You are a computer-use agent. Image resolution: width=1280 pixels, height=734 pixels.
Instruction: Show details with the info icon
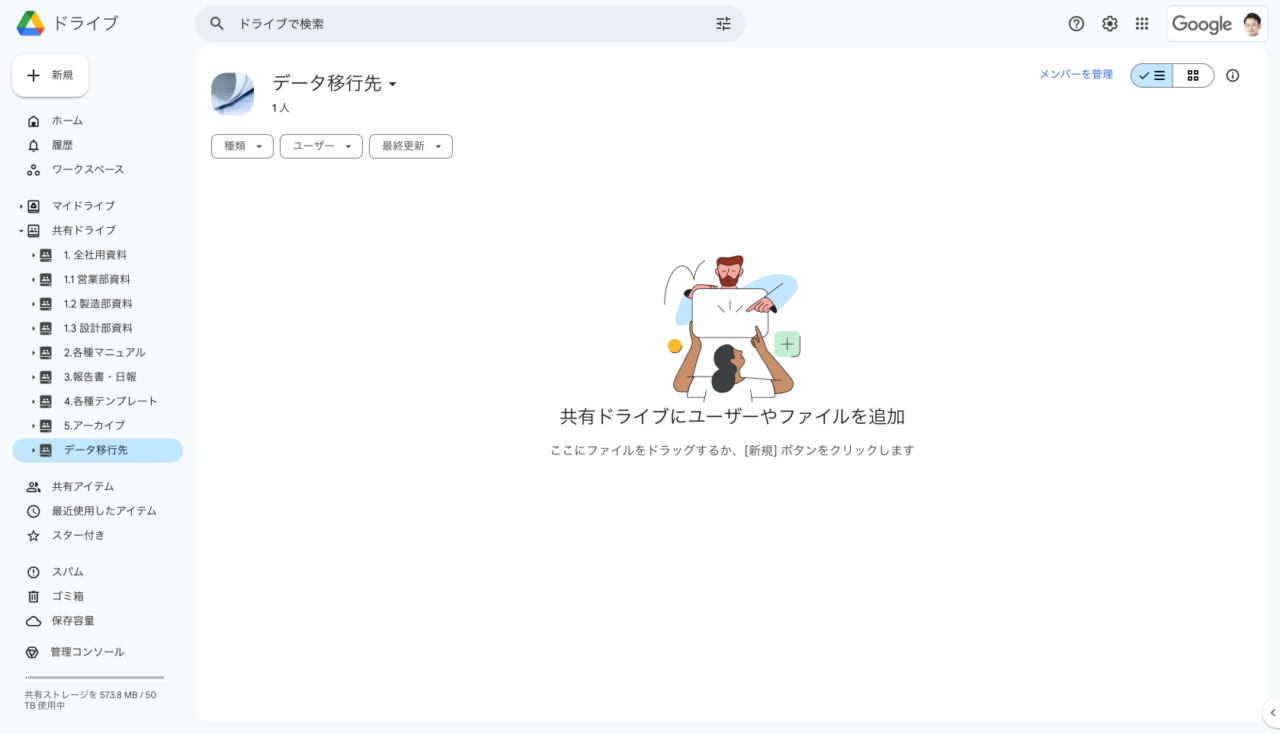1232,76
